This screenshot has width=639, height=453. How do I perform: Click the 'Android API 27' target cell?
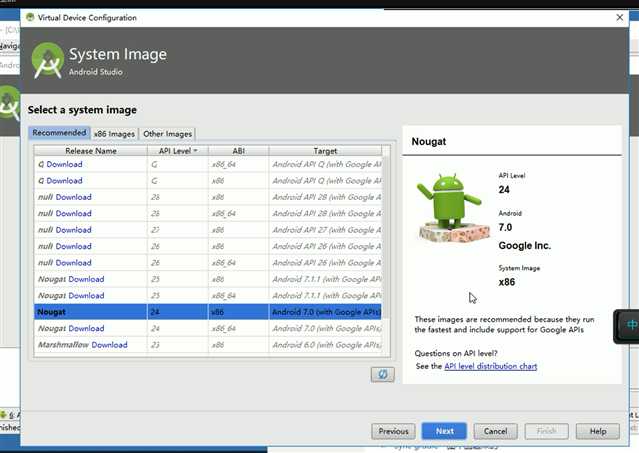pos(326,230)
